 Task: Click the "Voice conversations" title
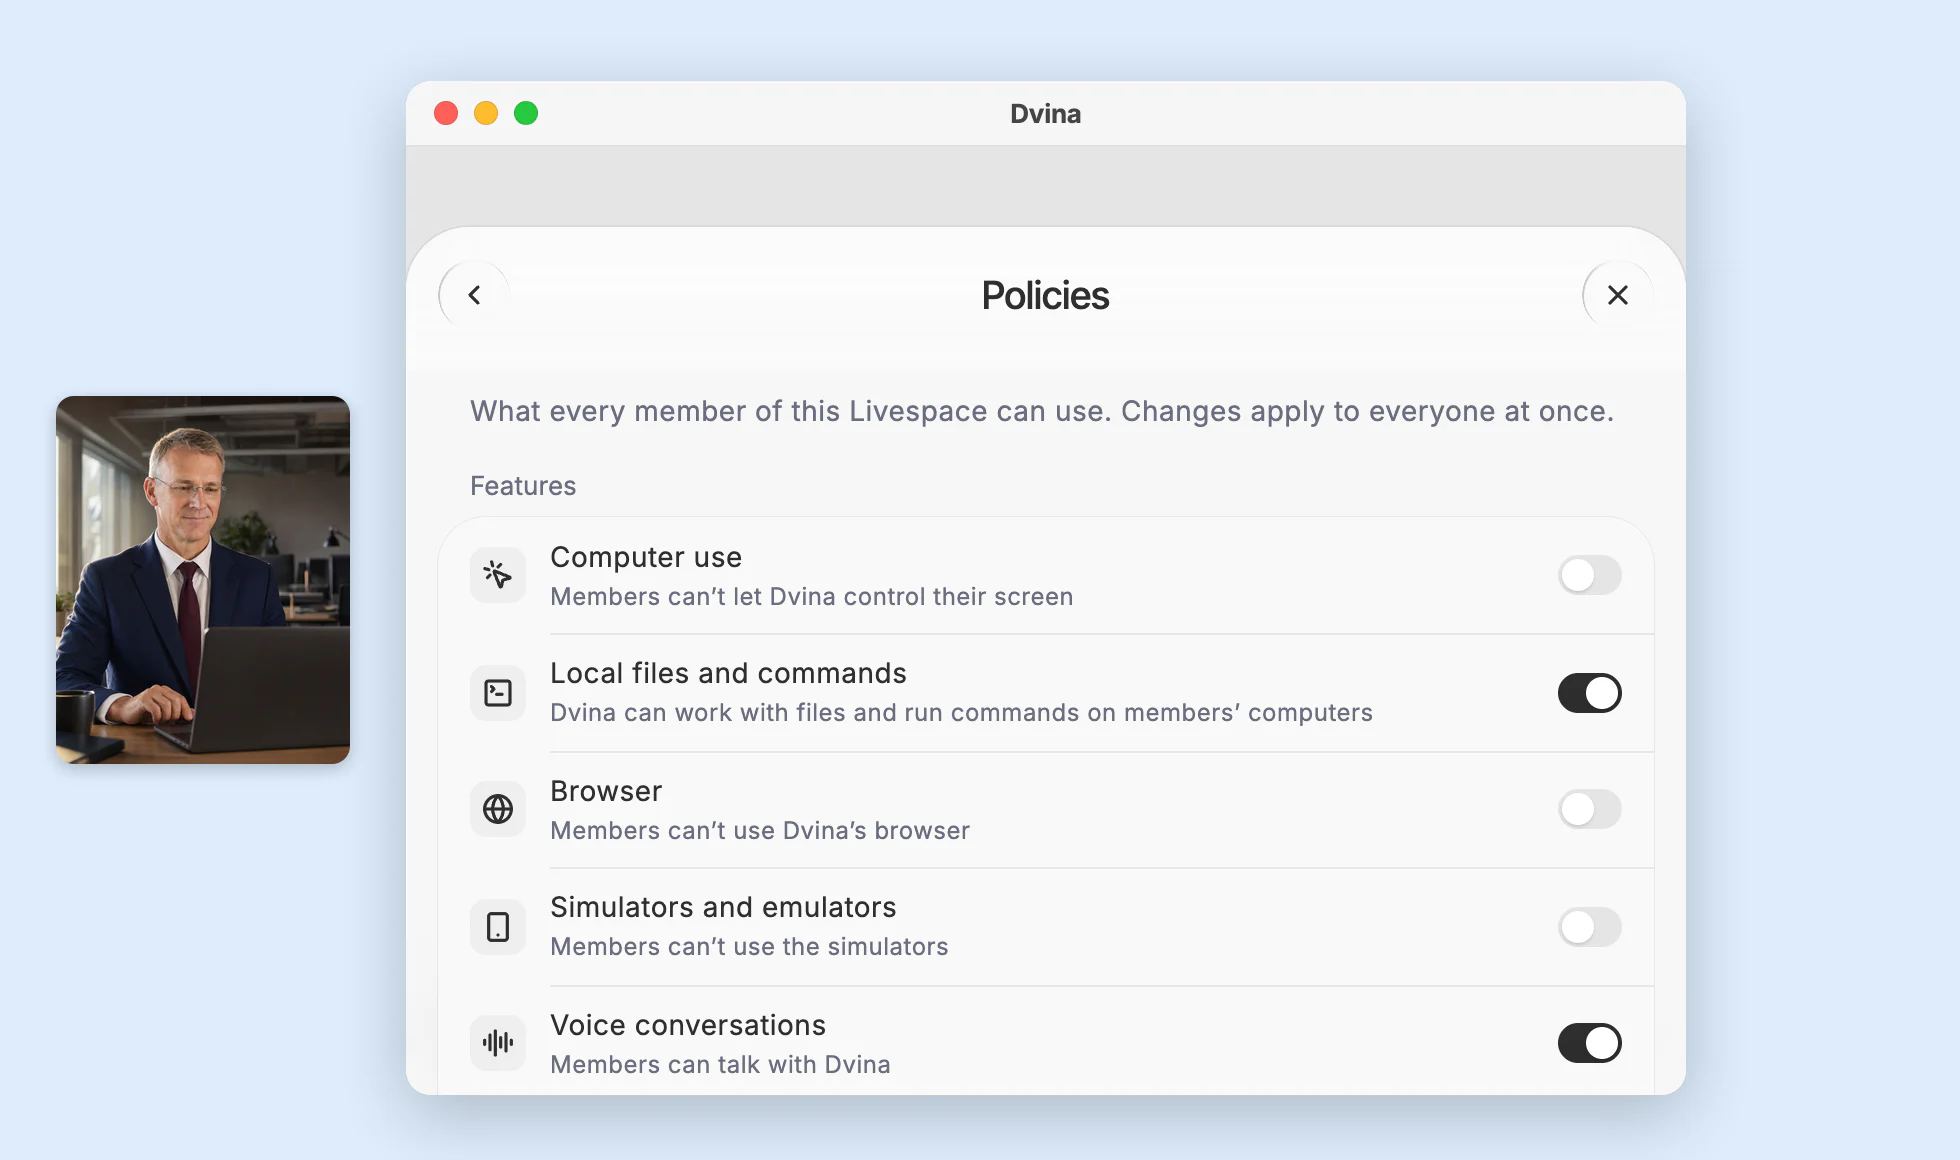pos(688,1025)
